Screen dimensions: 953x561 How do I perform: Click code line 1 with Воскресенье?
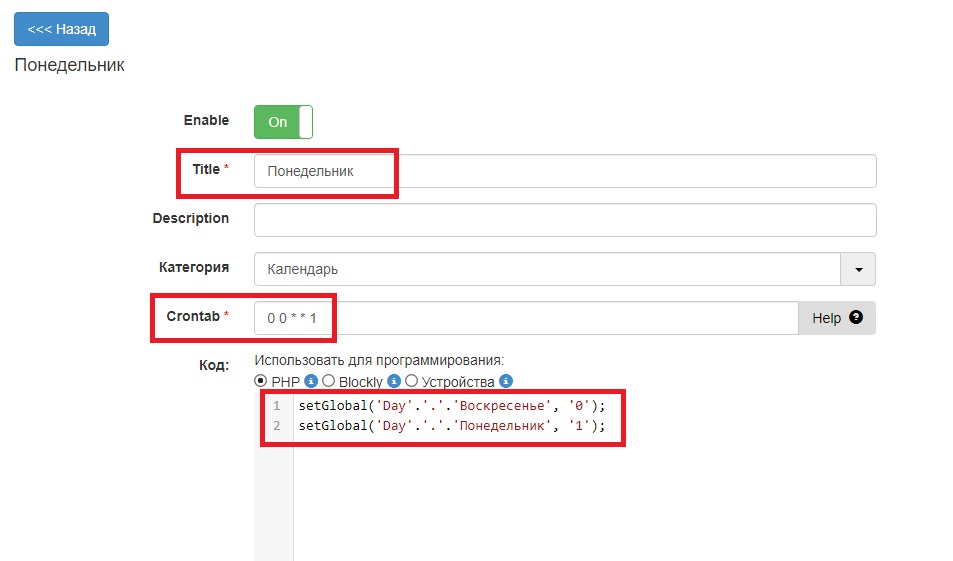[x=452, y=405]
